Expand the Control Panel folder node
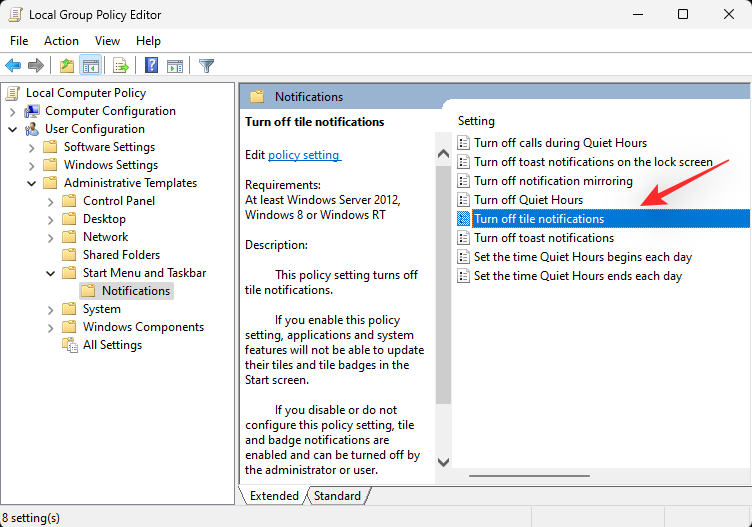The image size is (752, 527). tap(50, 201)
